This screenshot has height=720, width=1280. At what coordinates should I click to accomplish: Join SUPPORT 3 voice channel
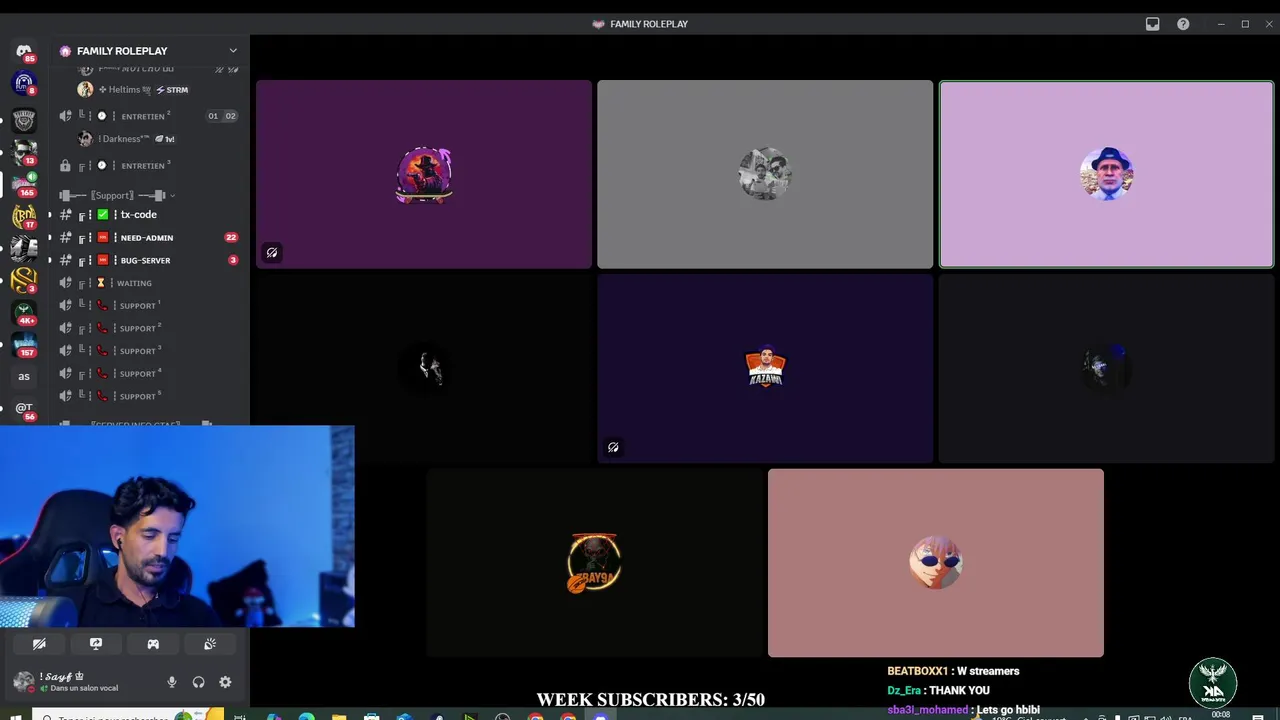[x=149, y=351]
